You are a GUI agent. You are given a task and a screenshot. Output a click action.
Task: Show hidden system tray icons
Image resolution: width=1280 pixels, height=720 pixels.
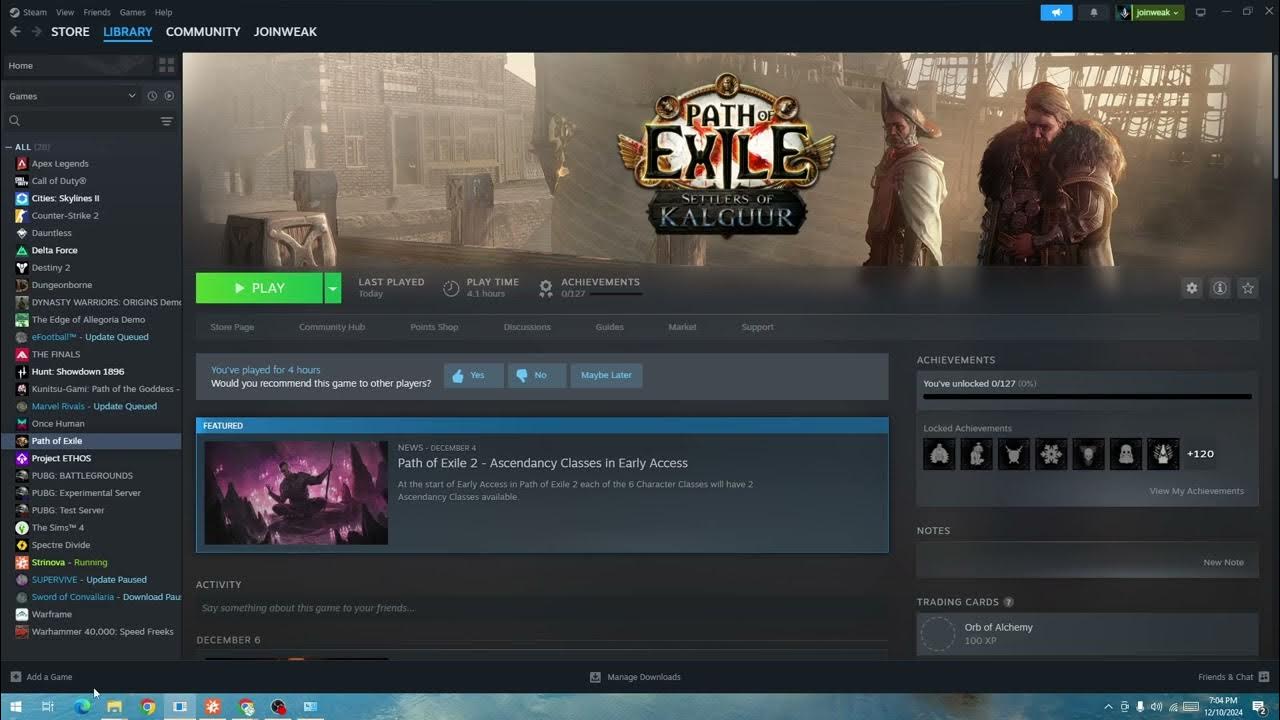[x=1108, y=707]
